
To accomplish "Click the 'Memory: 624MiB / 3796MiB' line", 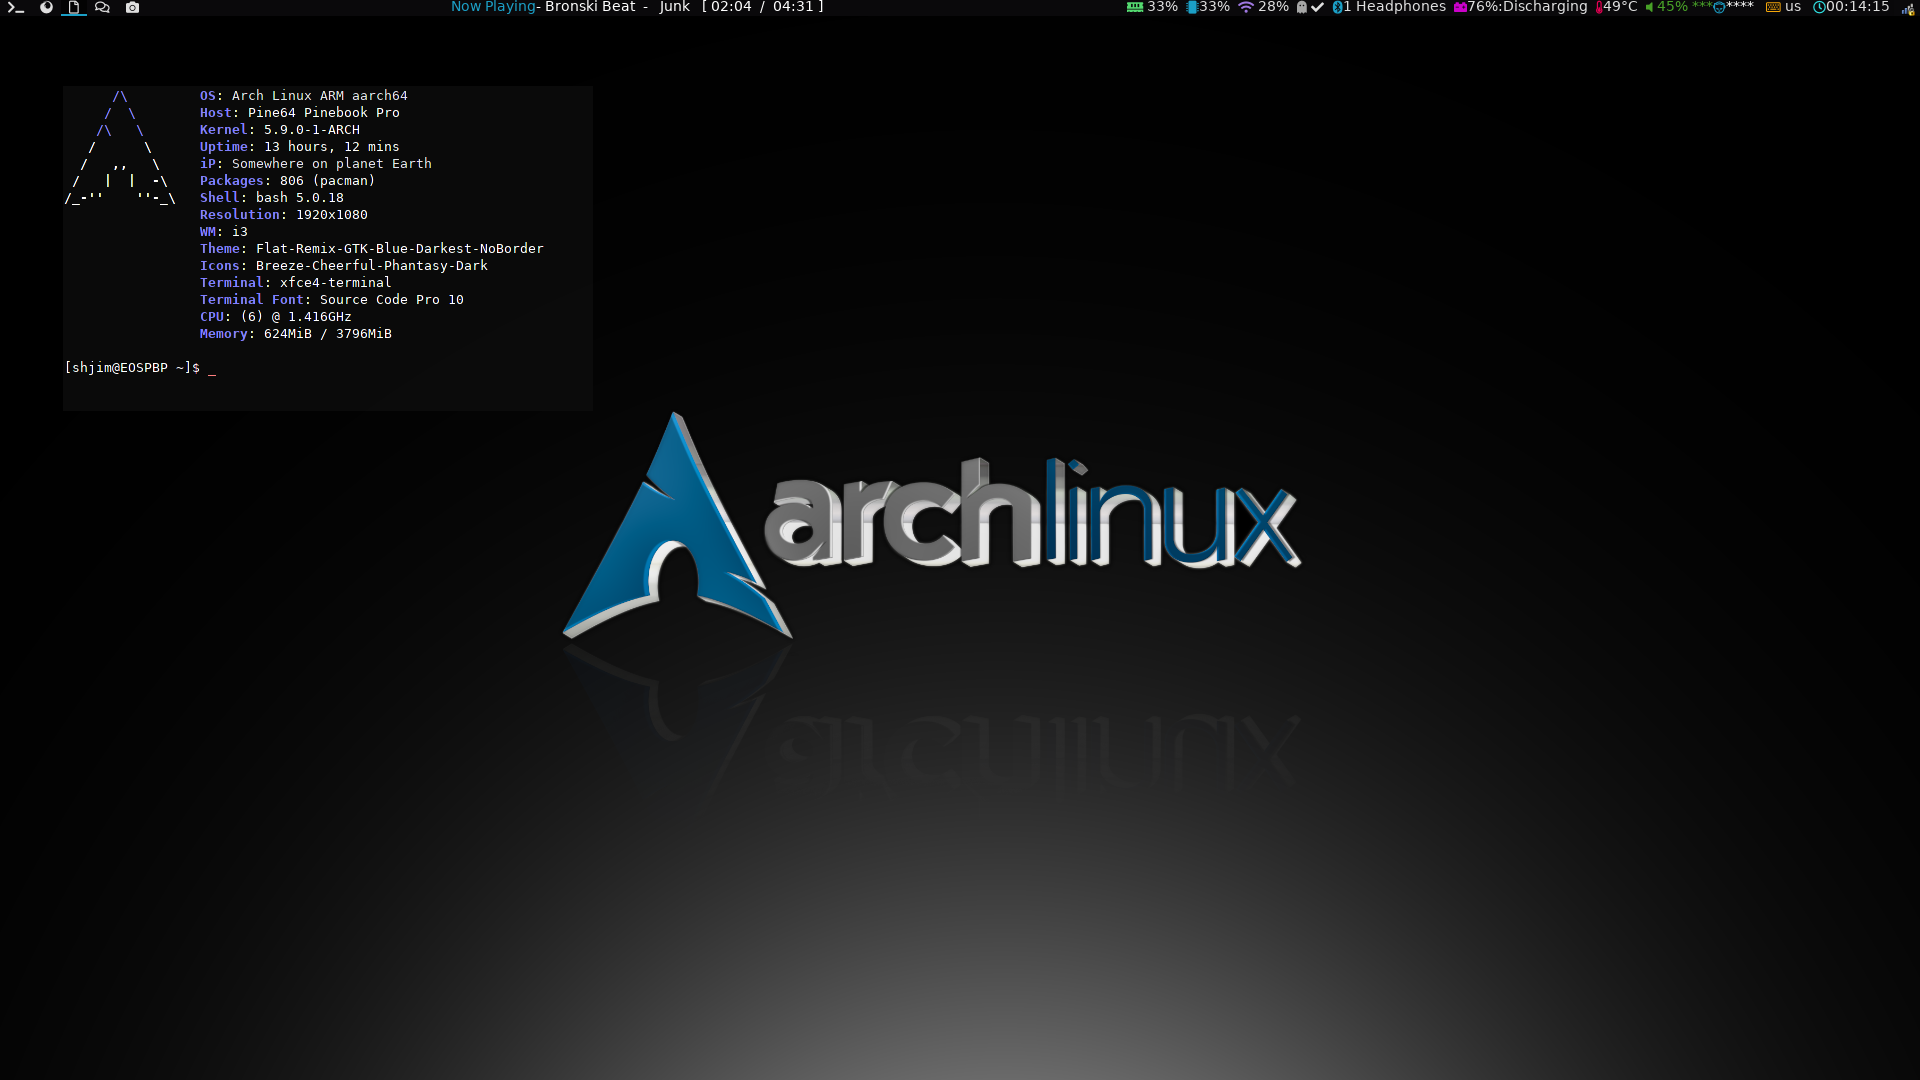I will click(x=296, y=334).
